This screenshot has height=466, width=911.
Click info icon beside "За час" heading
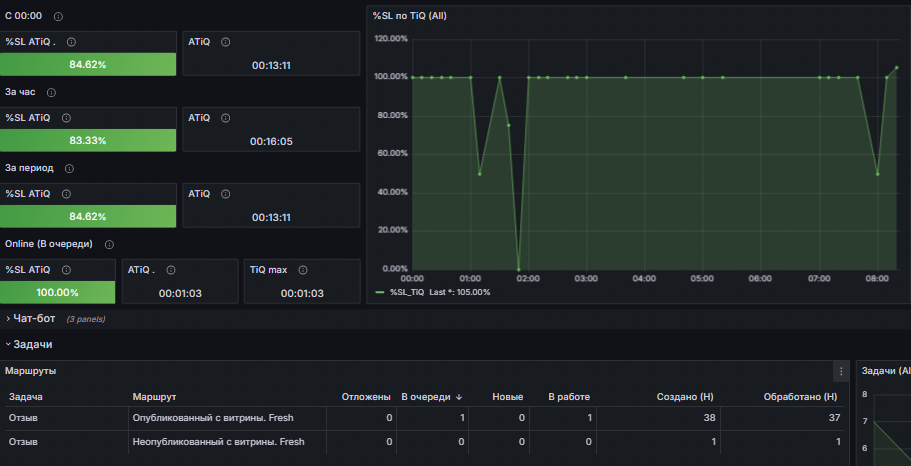51,93
